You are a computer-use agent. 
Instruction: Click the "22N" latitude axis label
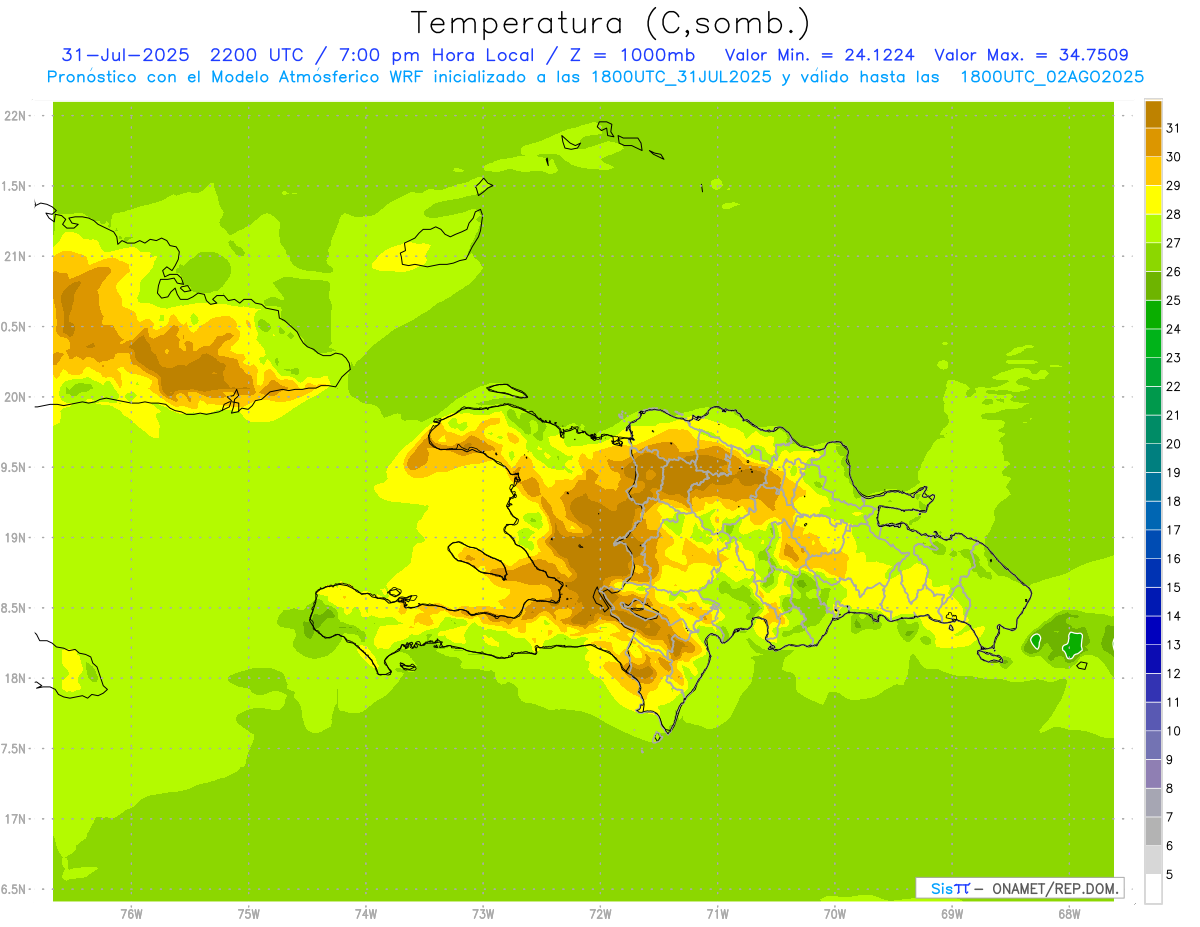pos(17,116)
